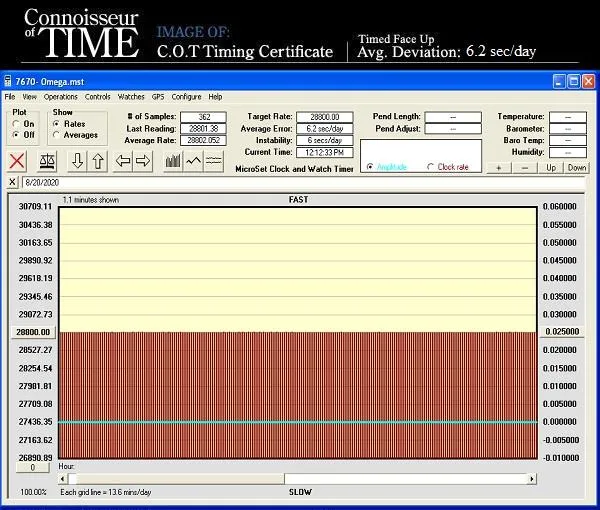Click the '30709.11' axis label
The height and width of the screenshot is (510, 600).
(x=35, y=207)
